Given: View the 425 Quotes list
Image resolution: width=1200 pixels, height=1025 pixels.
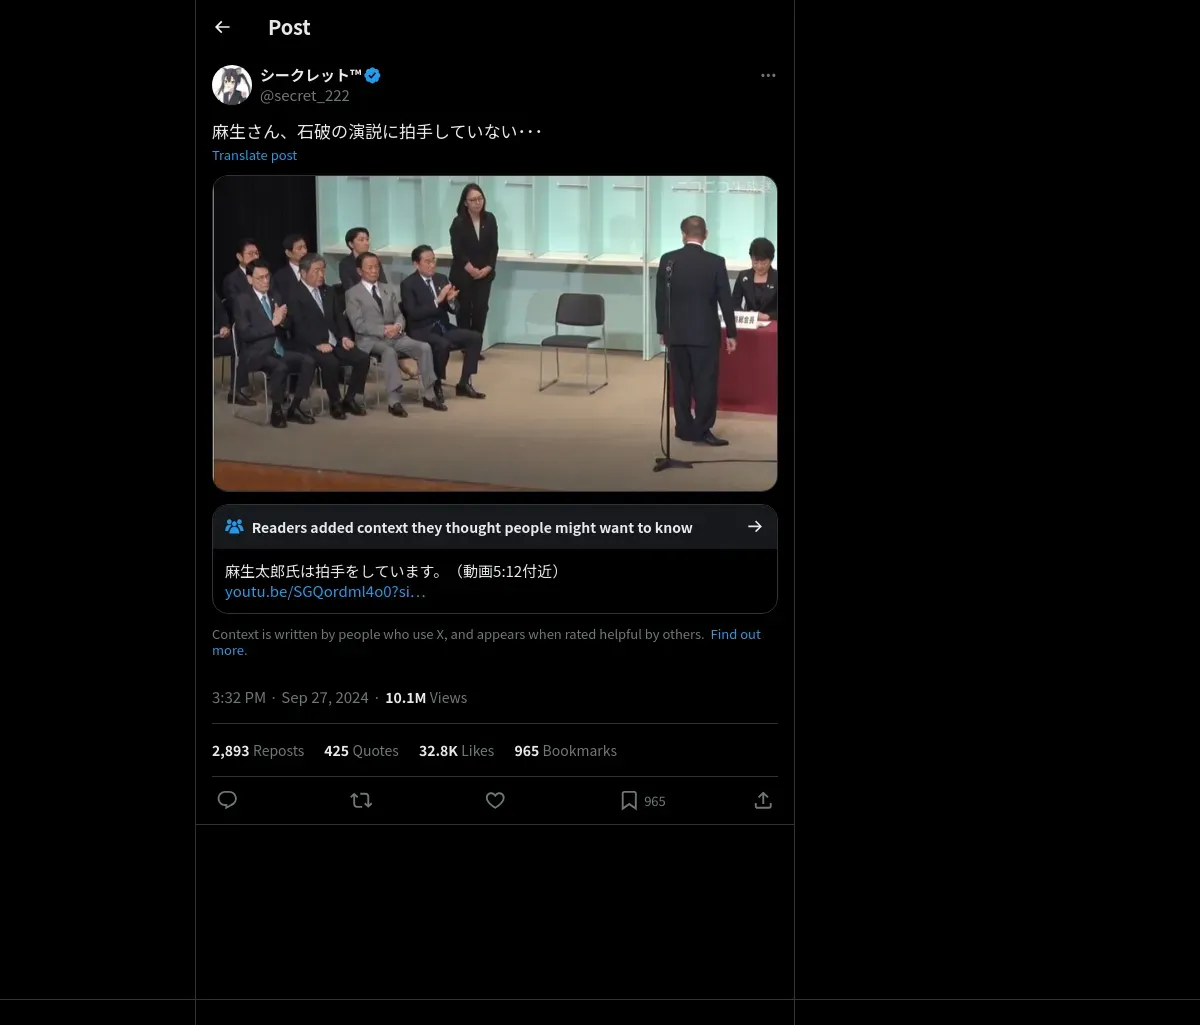Looking at the screenshot, I should click(x=361, y=750).
